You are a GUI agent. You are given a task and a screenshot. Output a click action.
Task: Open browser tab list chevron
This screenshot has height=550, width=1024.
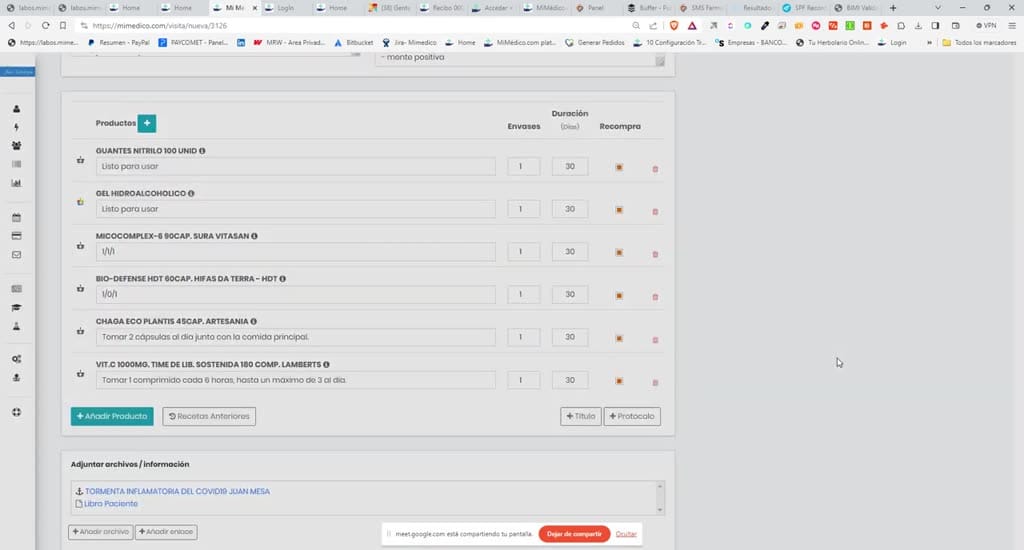938,8
